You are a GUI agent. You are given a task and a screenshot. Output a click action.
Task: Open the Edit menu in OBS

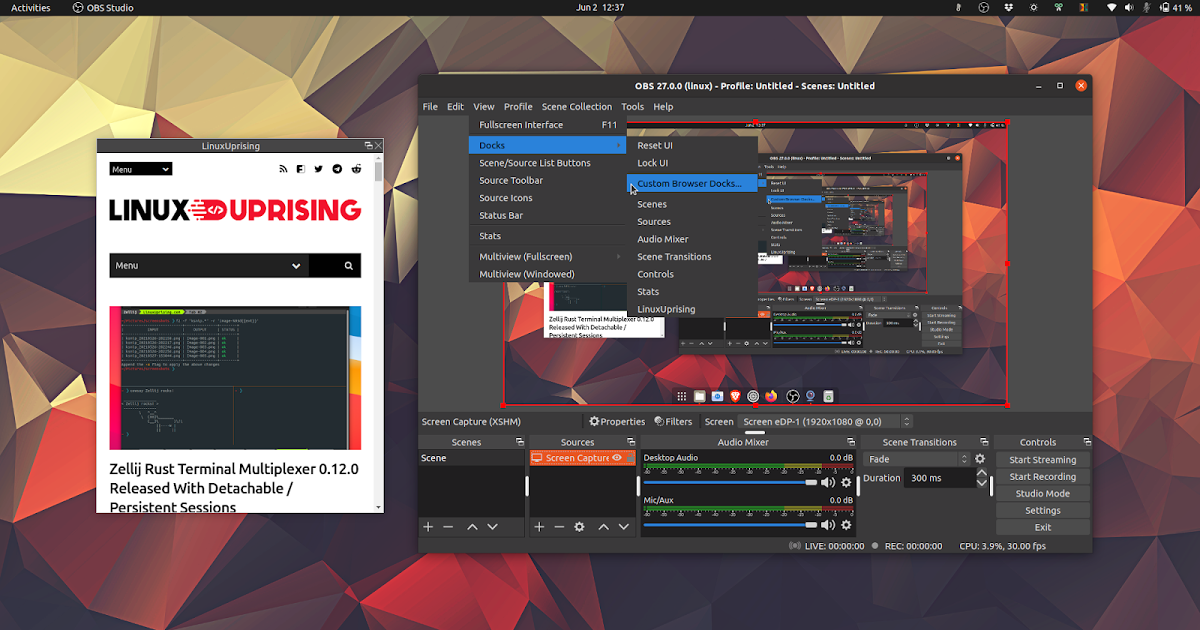[455, 107]
